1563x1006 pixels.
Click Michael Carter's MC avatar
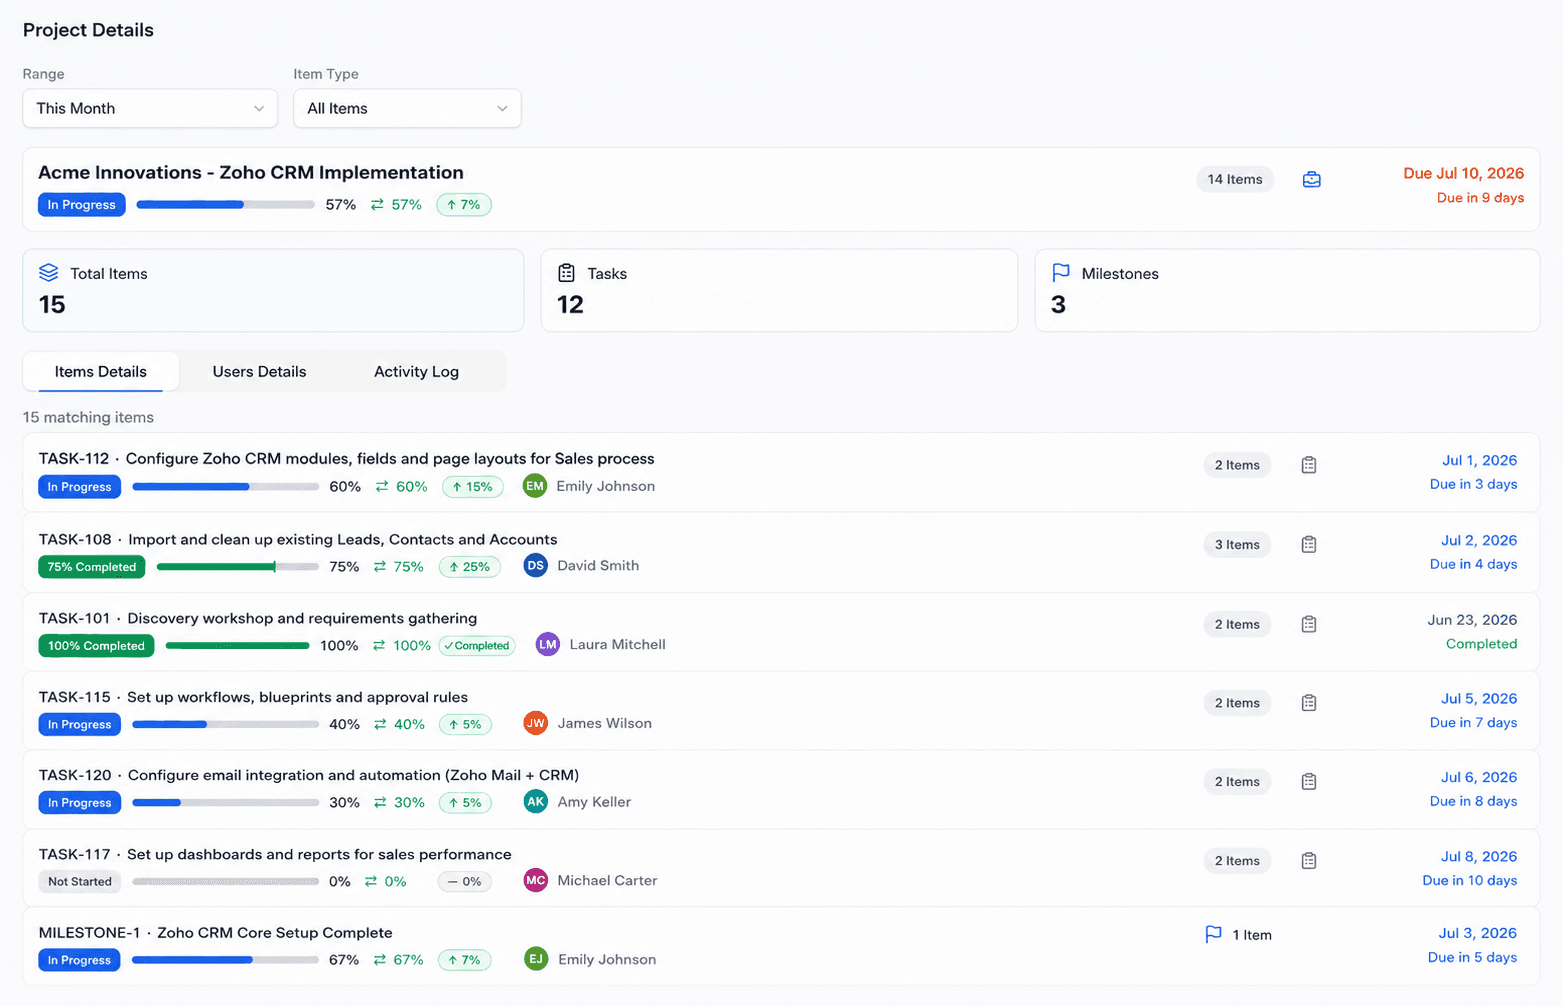click(x=536, y=881)
